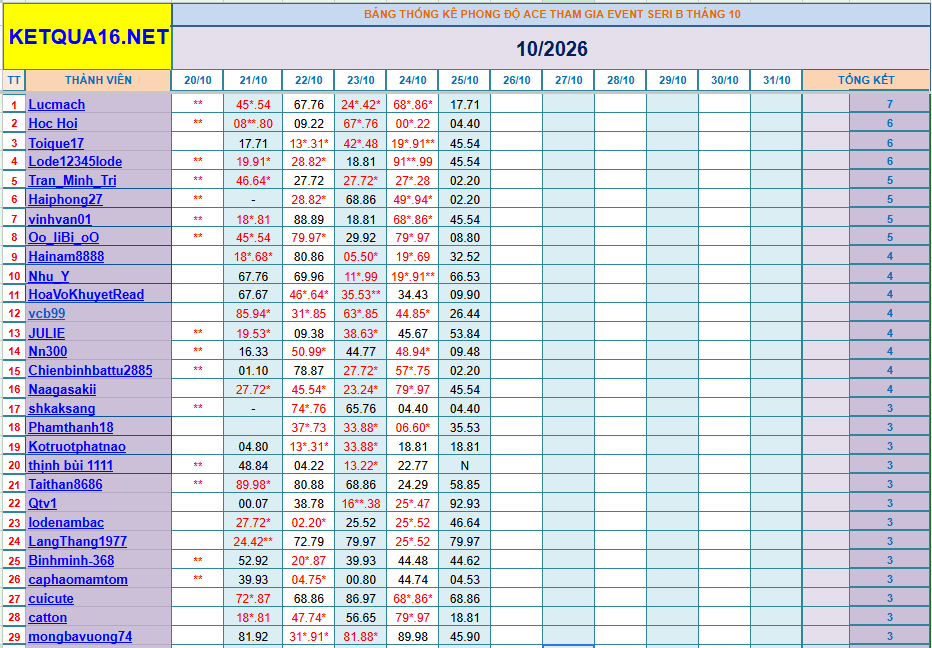Open Hainam8888 member link
Screen dimensions: 932x648
[66, 257]
